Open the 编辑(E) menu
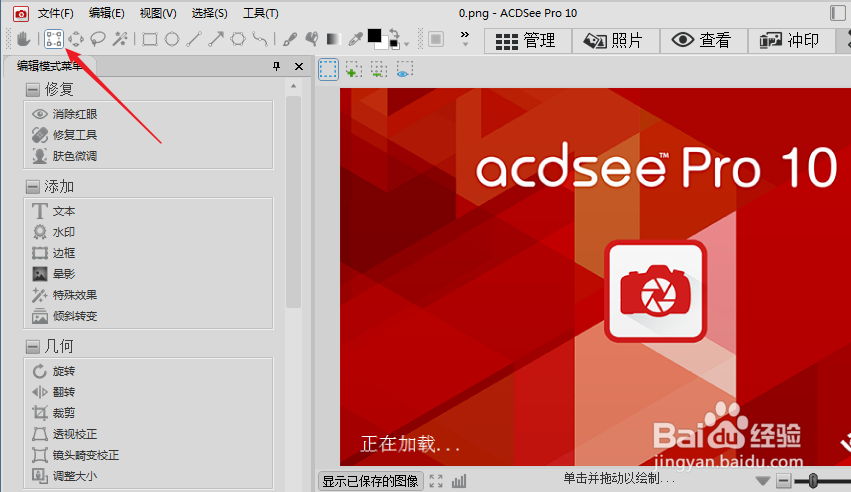This screenshot has height=492, width=851. pyautogui.click(x=106, y=13)
